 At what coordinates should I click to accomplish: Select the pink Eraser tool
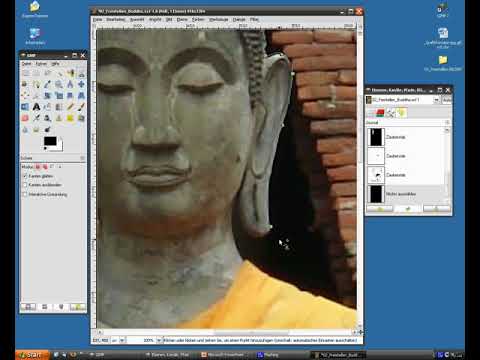(x=25, y=118)
